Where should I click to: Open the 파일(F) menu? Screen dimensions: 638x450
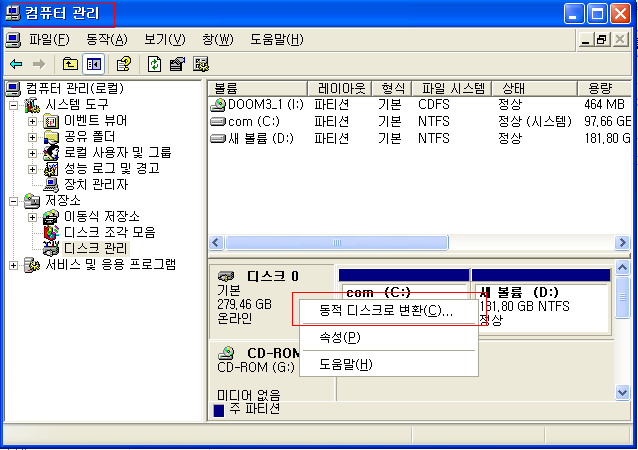tap(49, 40)
